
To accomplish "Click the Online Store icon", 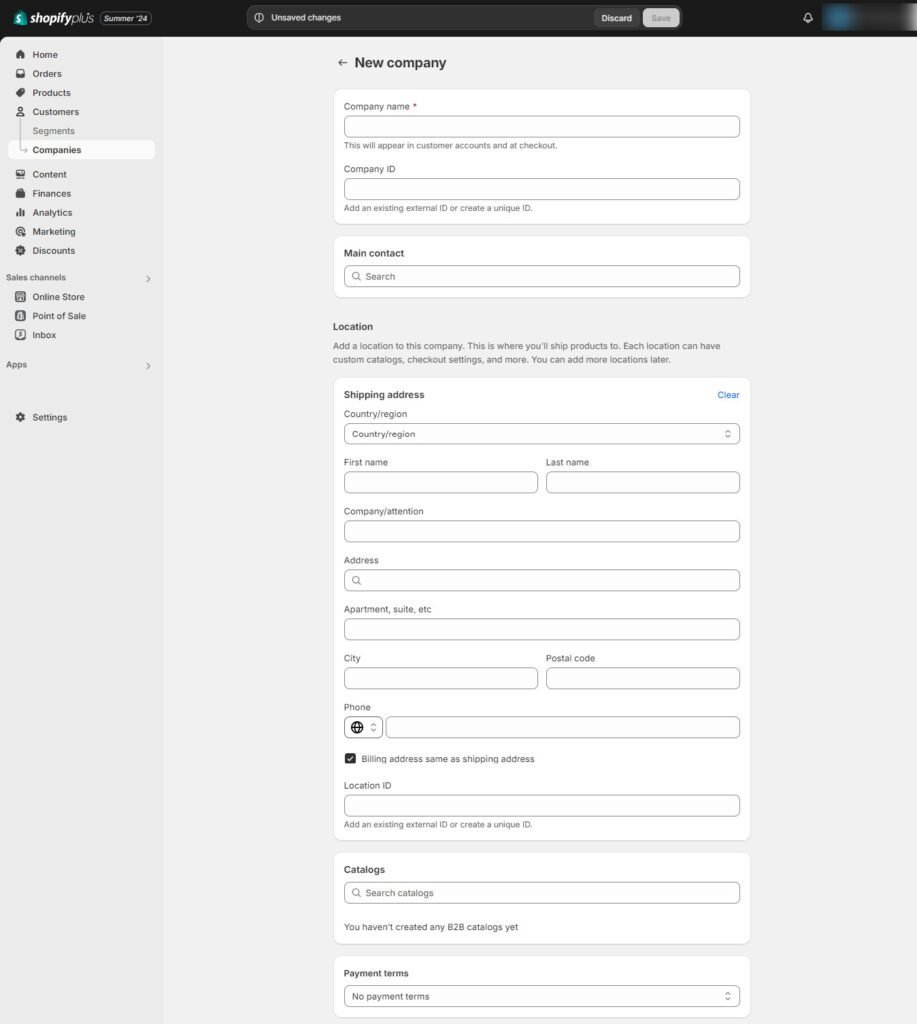I will 20,296.
